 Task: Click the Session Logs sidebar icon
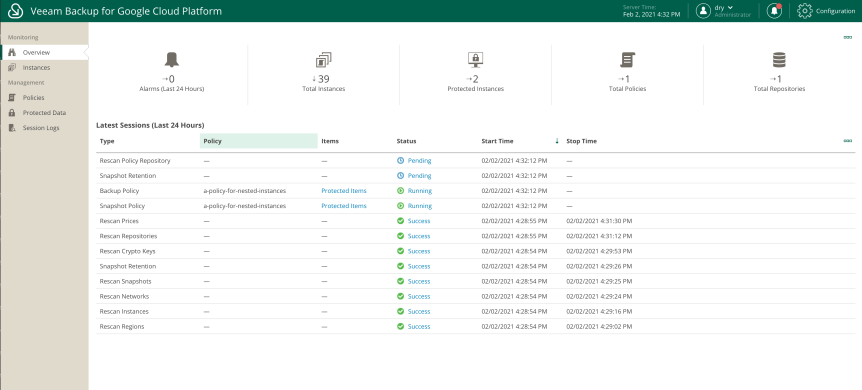tap(12, 128)
